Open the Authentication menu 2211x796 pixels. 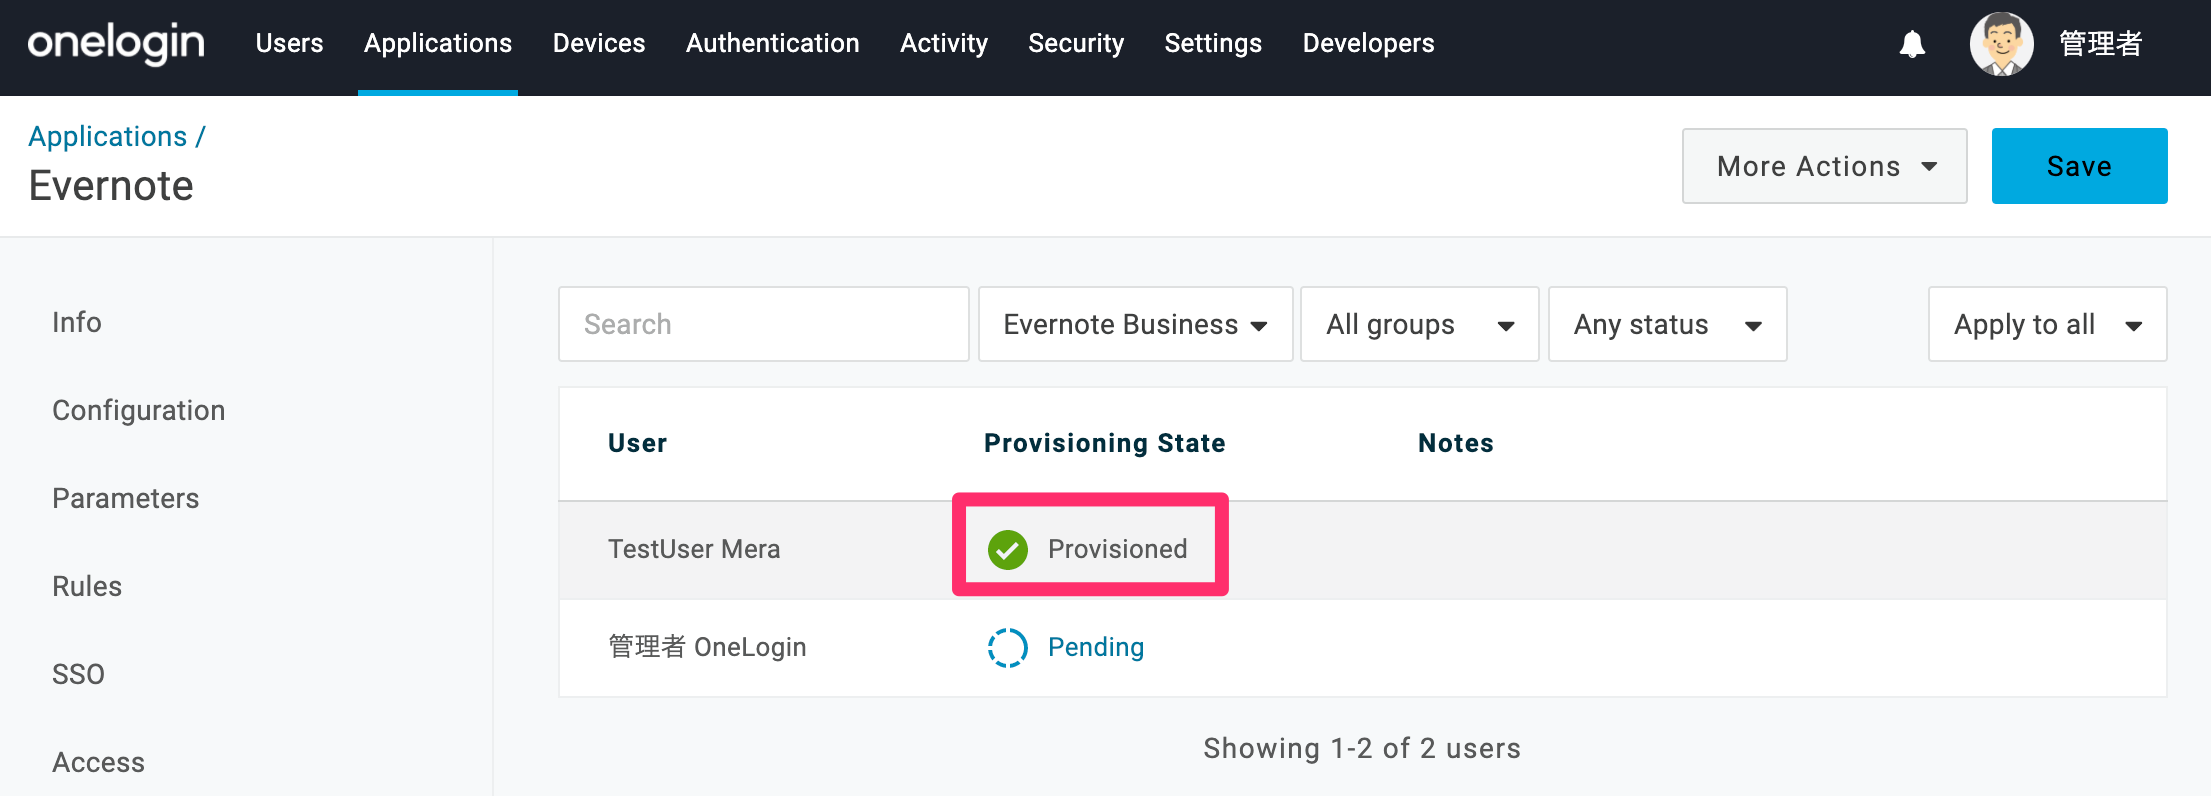point(773,44)
